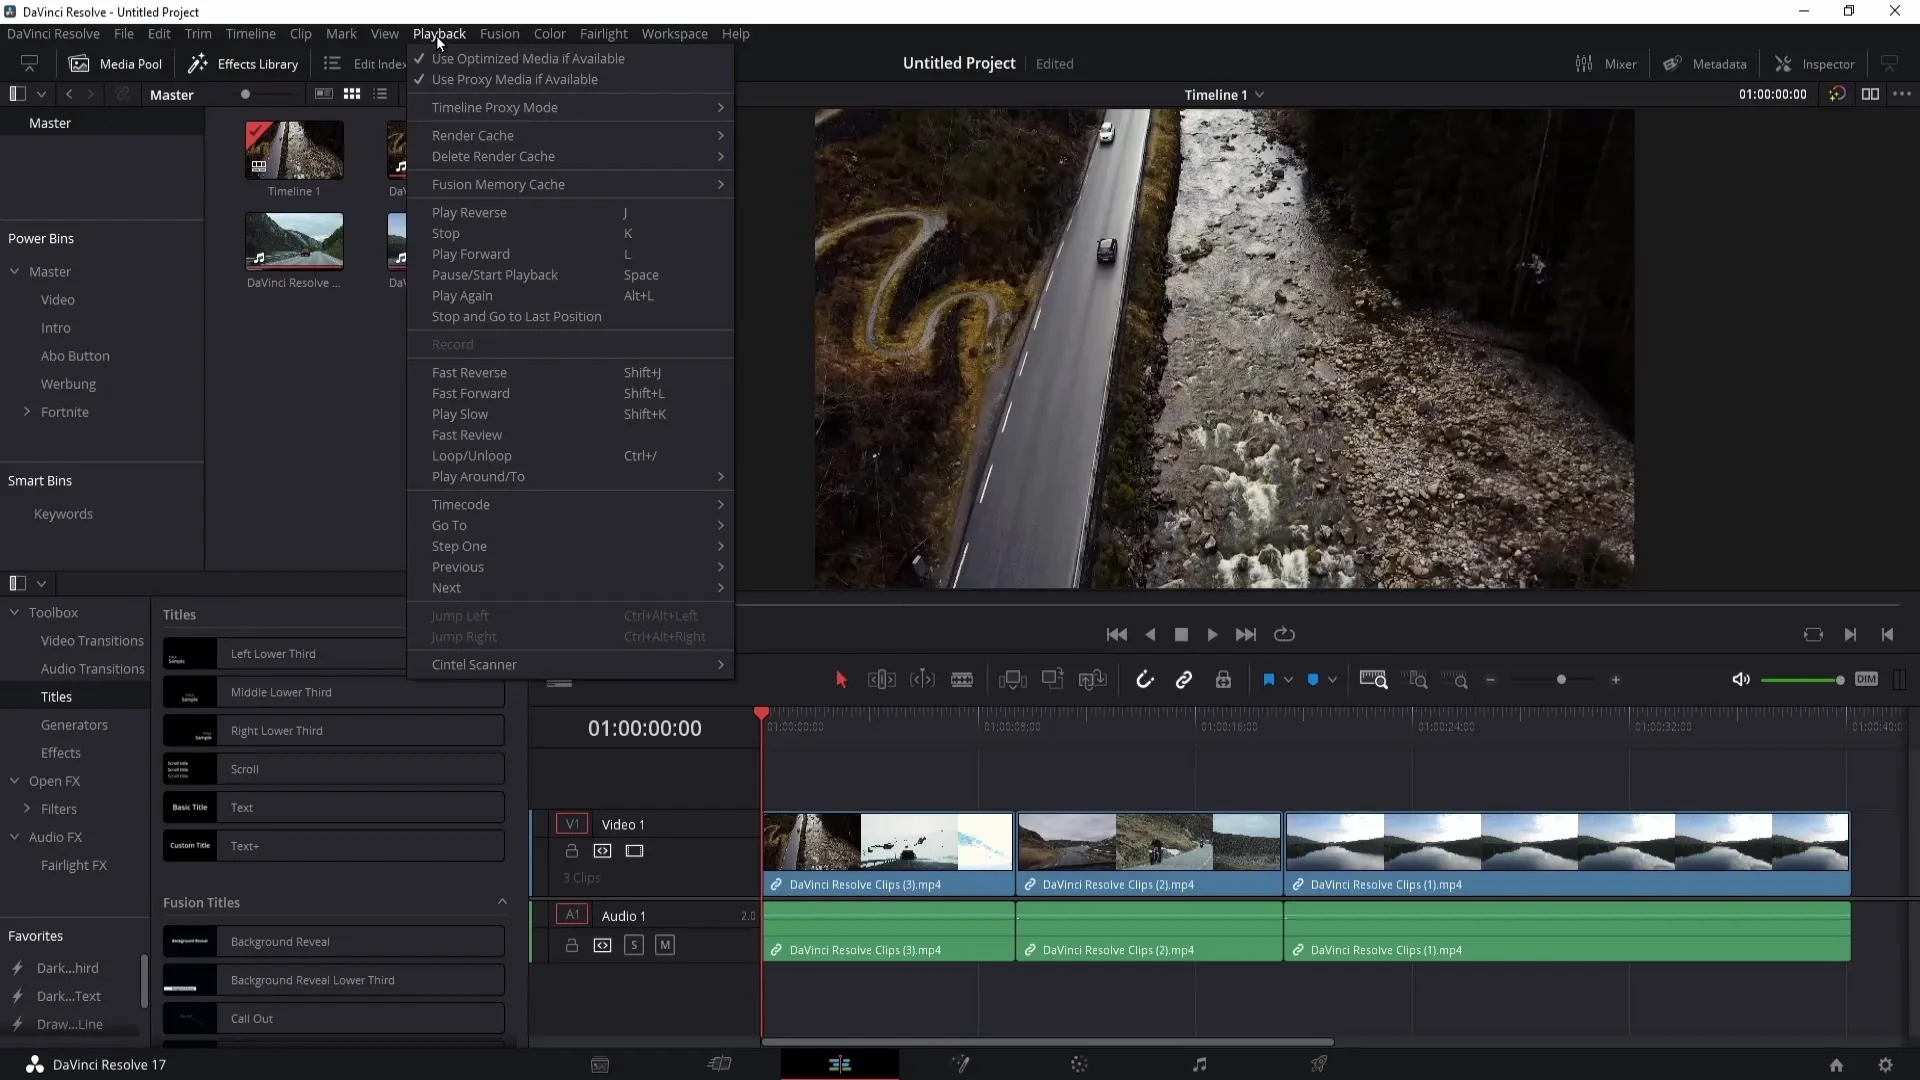The width and height of the screenshot is (1920, 1080).
Task: Expand the Timeline Proxy Mode submenu
Action: pyautogui.click(x=495, y=107)
